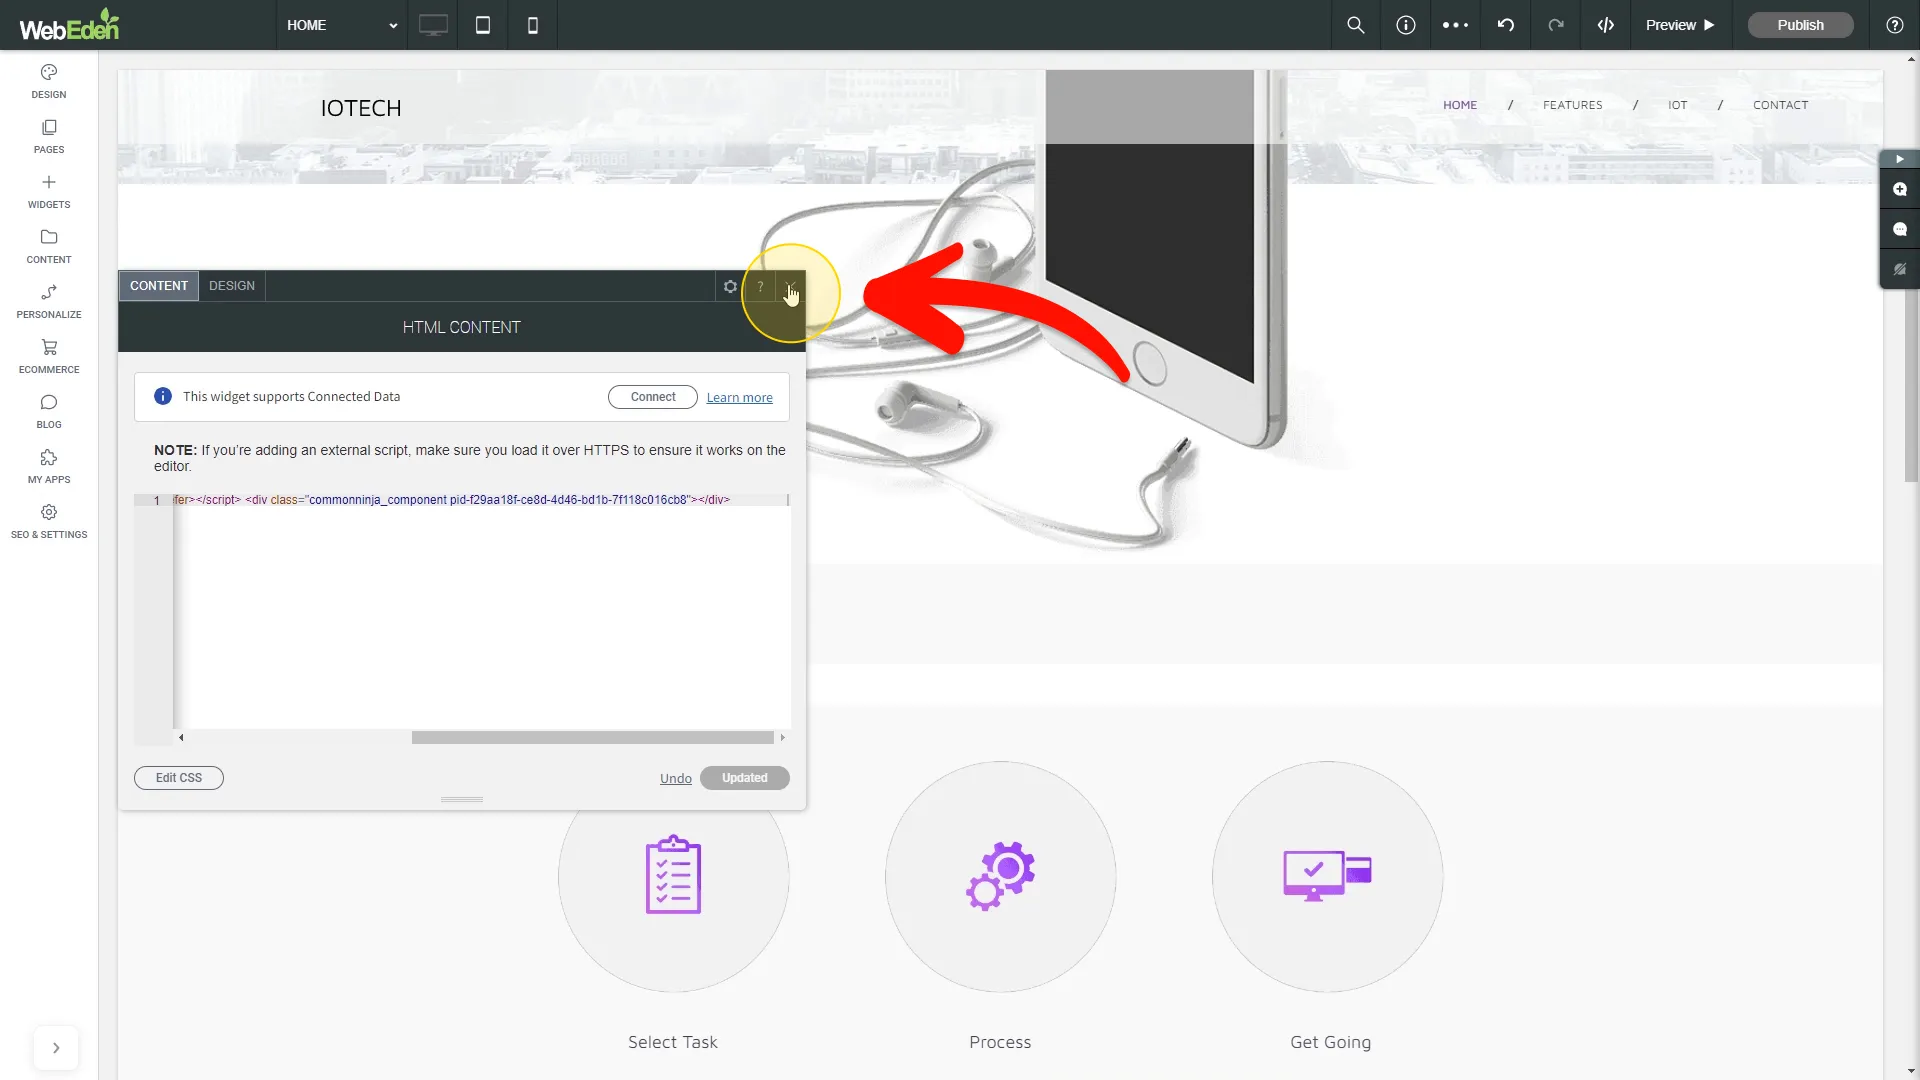Image resolution: width=1920 pixels, height=1080 pixels.
Task: Click the Publish button
Action: click(x=1800, y=25)
